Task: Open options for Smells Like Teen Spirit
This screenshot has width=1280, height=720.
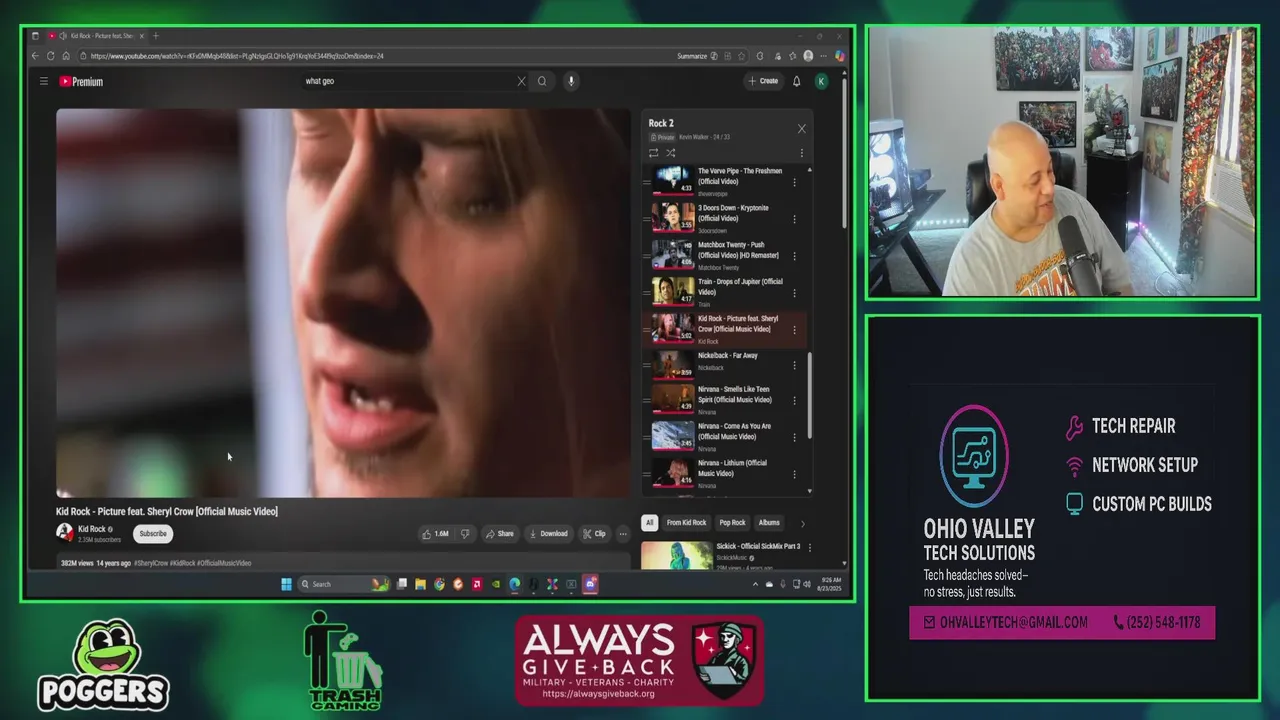Action: tap(795, 400)
